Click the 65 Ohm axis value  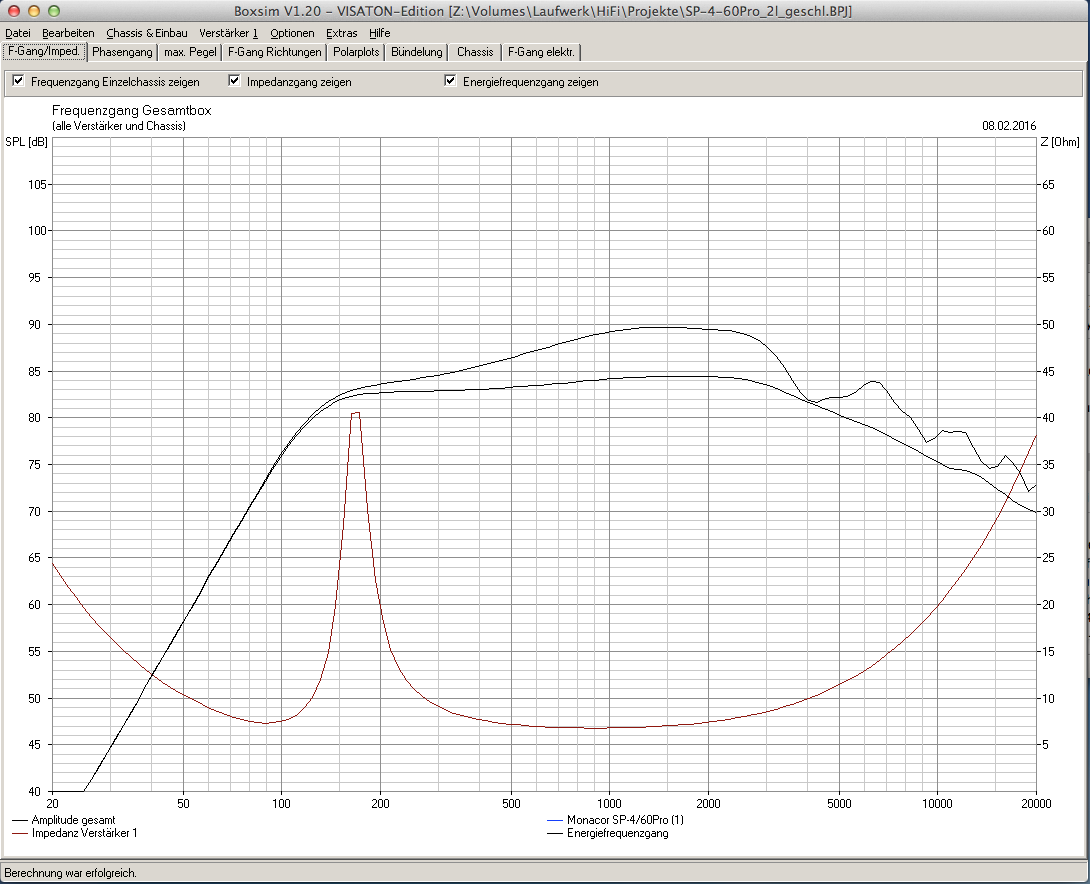coord(1048,185)
